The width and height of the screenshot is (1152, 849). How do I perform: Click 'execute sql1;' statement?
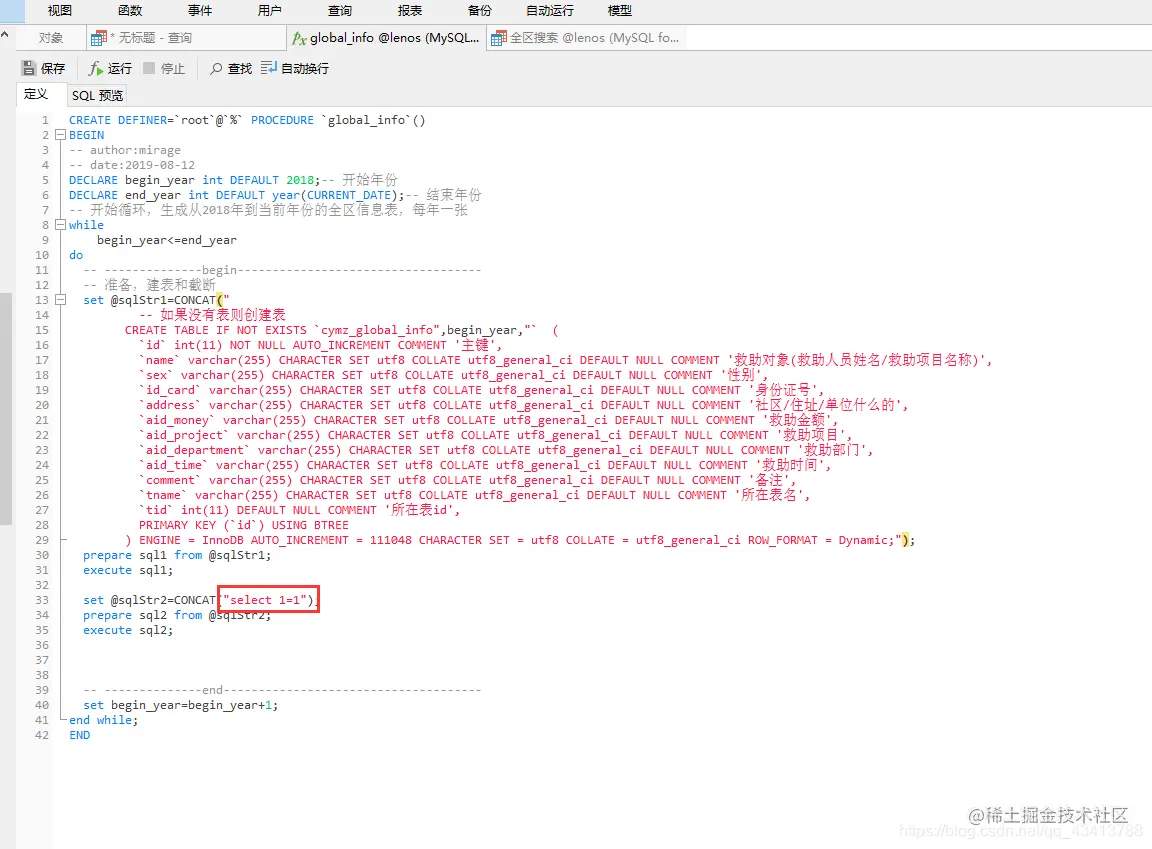pos(128,570)
